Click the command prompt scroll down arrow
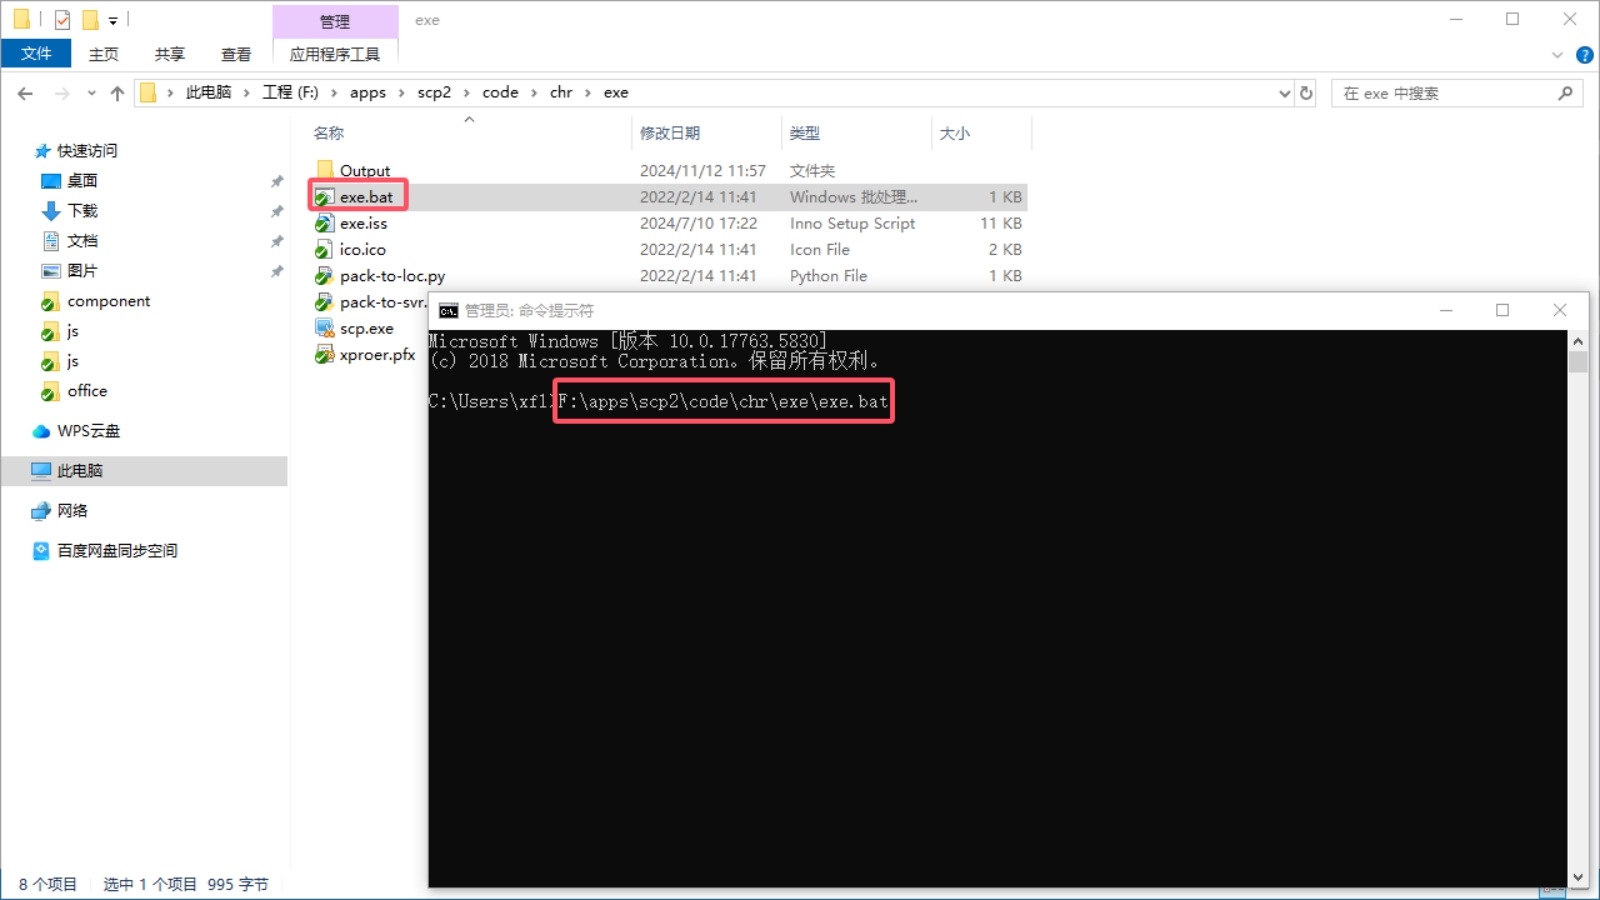This screenshot has height=900, width=1600. coord(1578,877)
